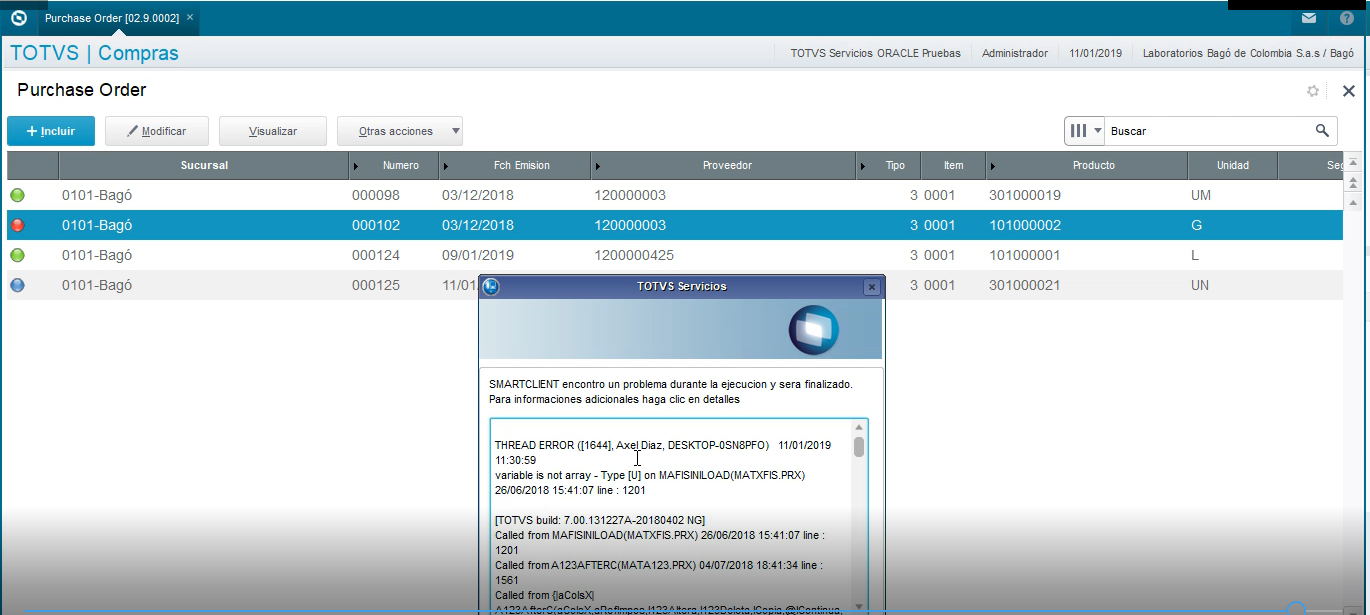Click the error details scrollbar thumb
Image resolution: width=1370 pixels, height=615 pixels.
859,447
